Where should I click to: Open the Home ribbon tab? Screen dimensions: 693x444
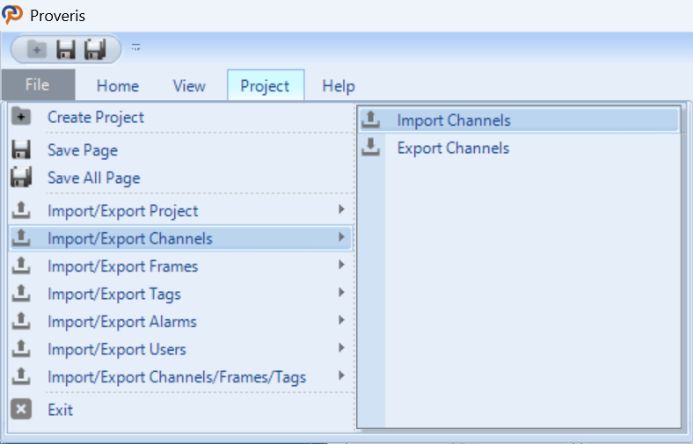(118, 86)
